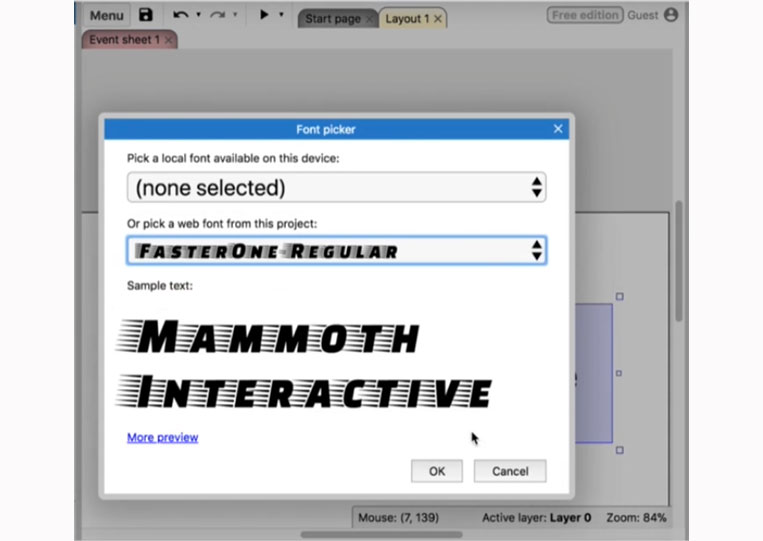
Task: Click the top-right selection resize handle
Action: [619, 296]
